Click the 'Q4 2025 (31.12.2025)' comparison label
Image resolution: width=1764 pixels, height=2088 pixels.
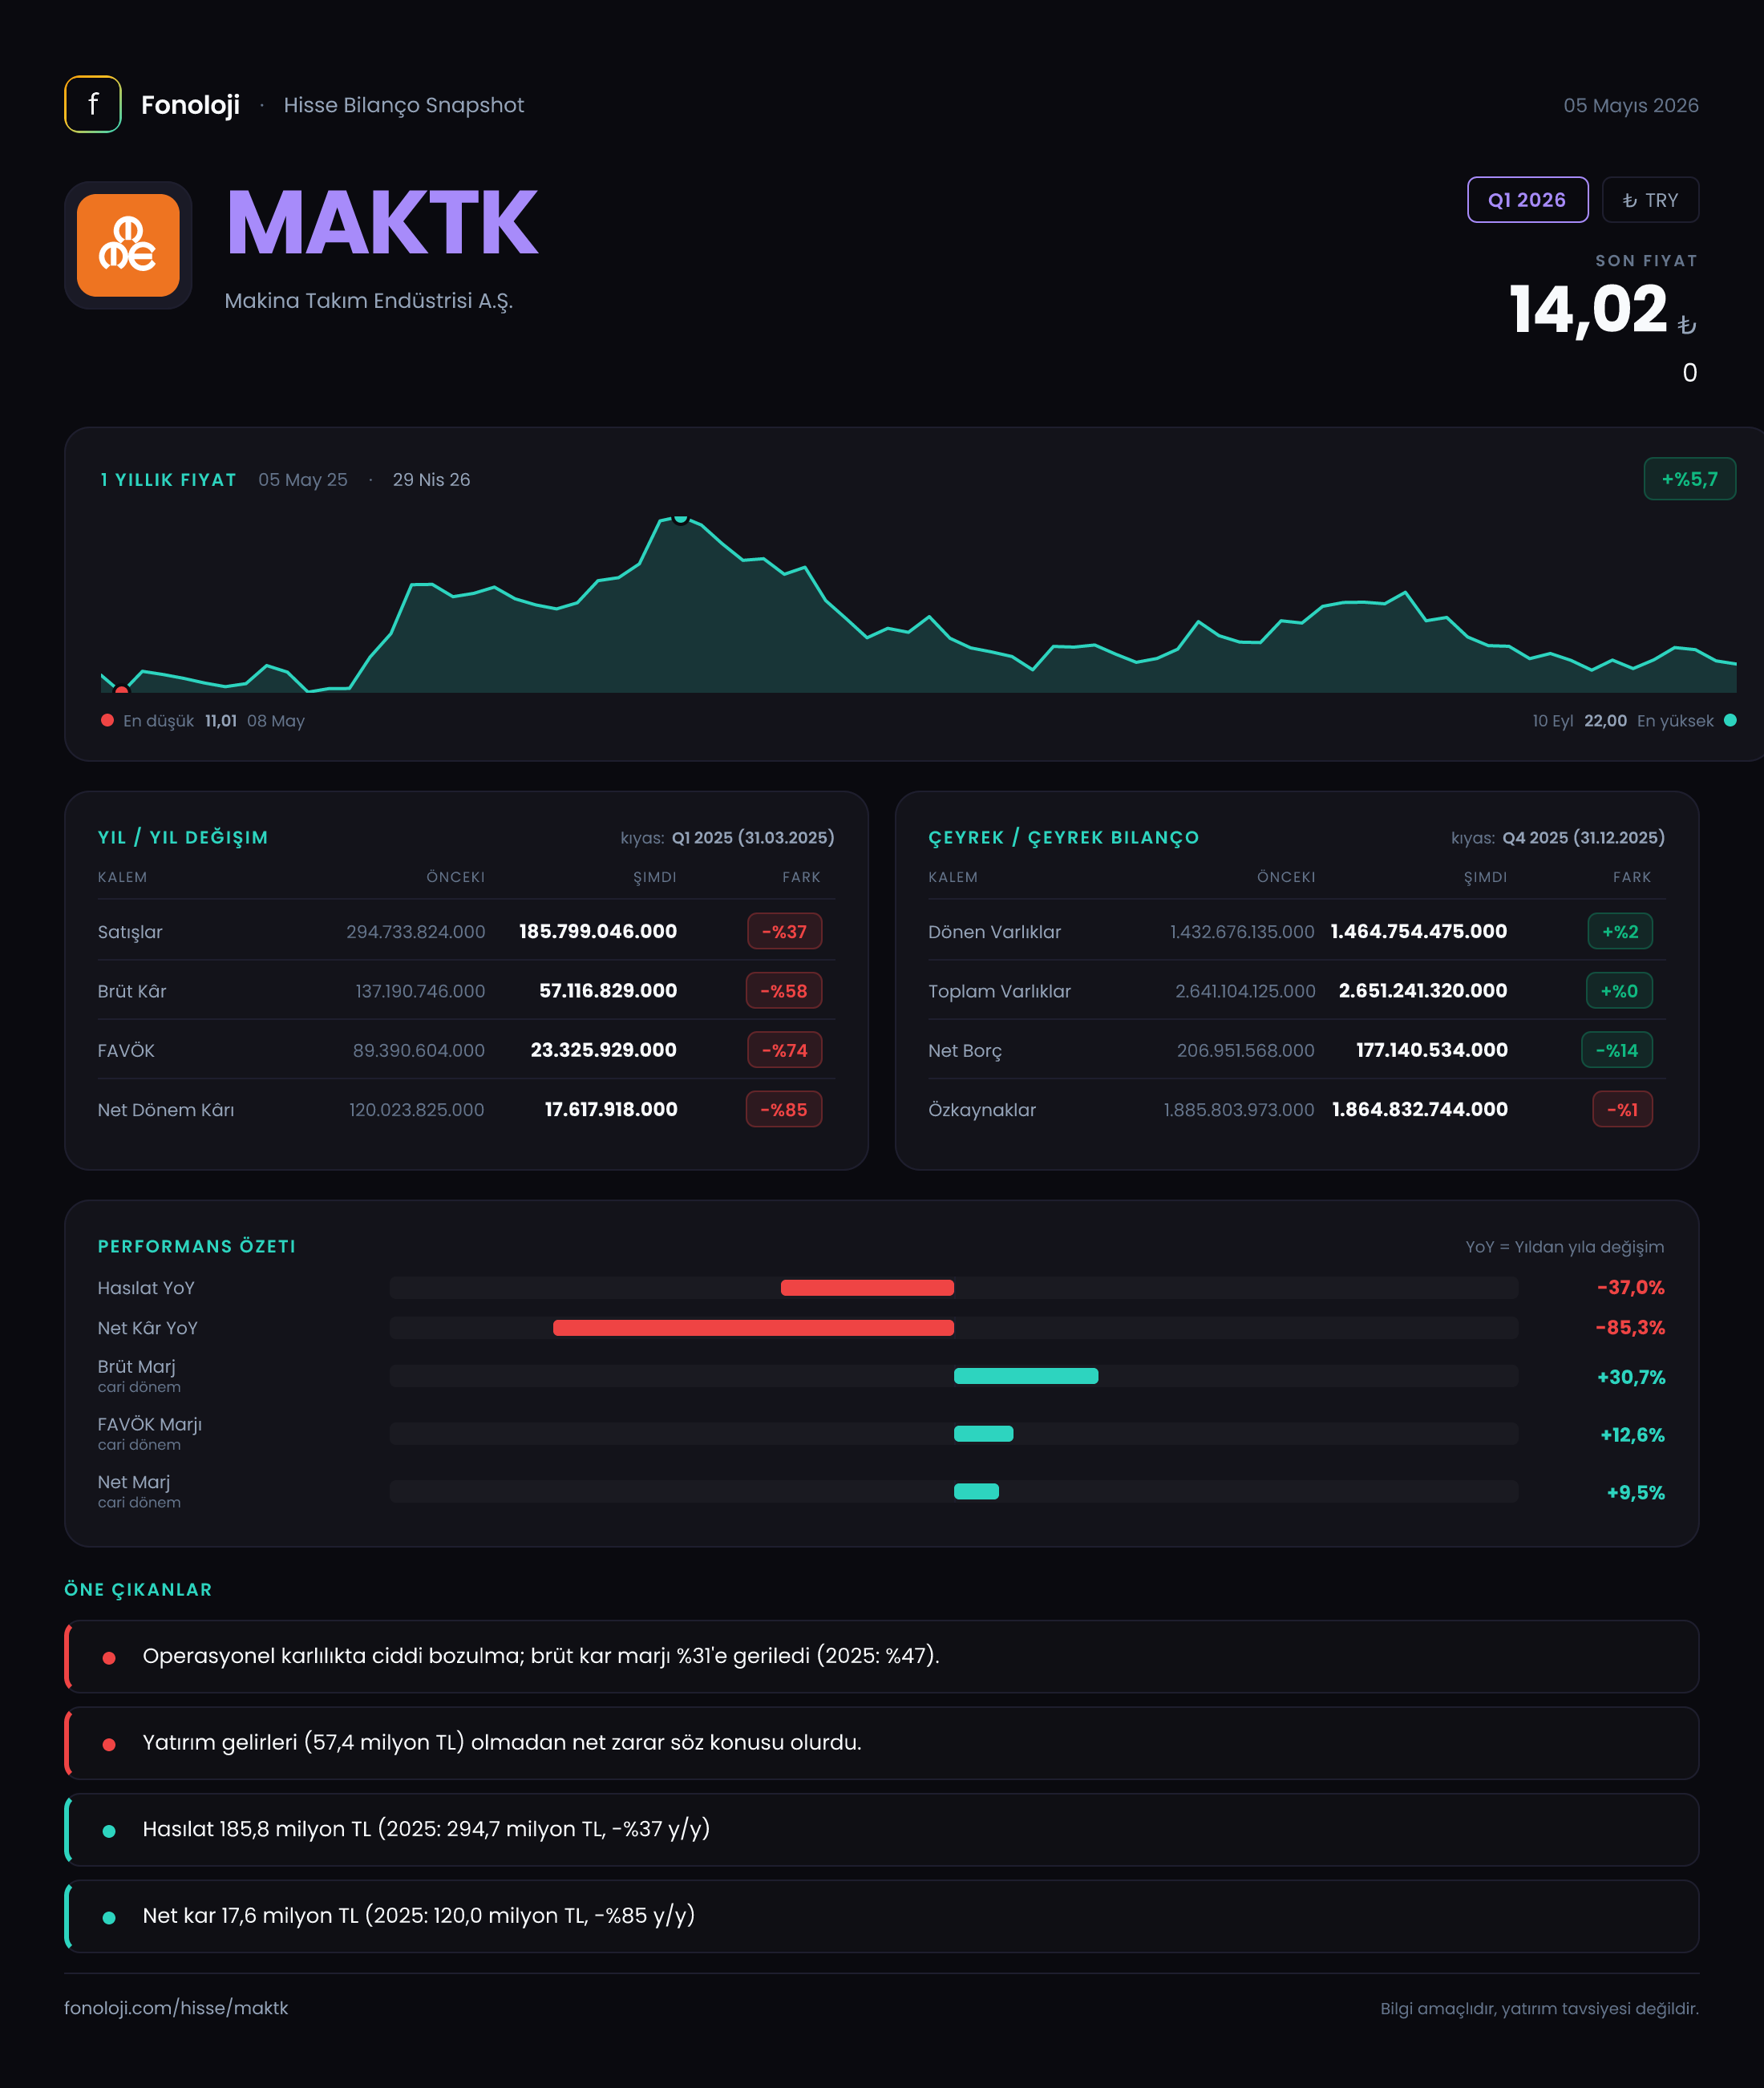(1584, 838)
